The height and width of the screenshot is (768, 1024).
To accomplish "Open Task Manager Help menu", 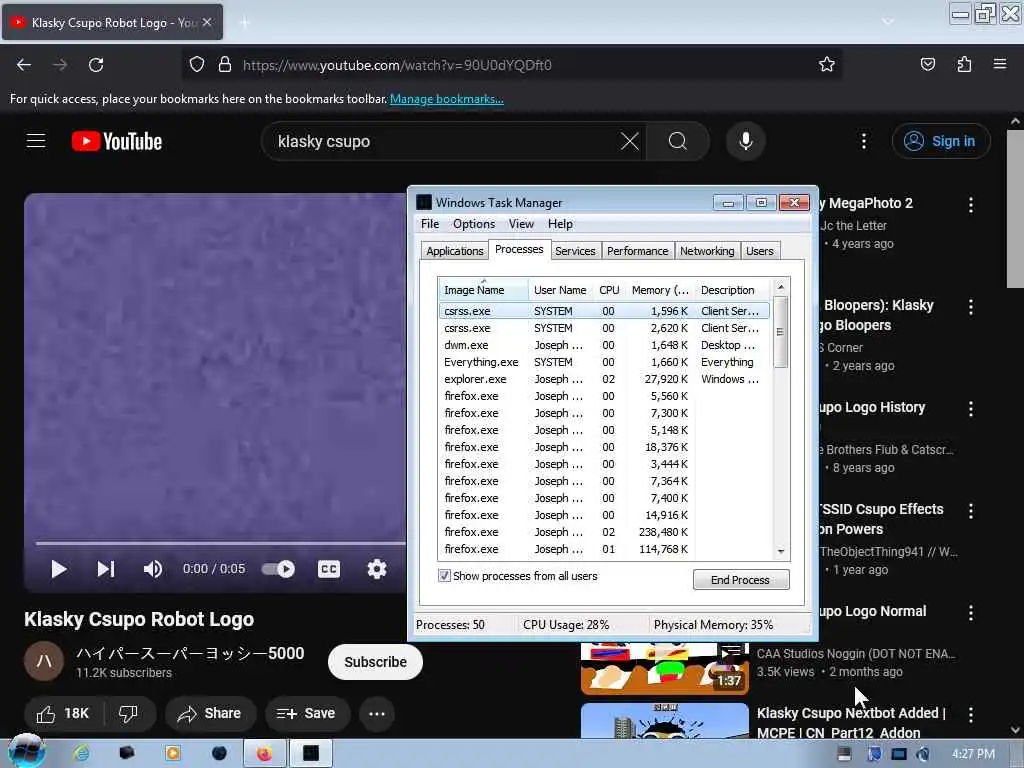I will pos(560,224).
